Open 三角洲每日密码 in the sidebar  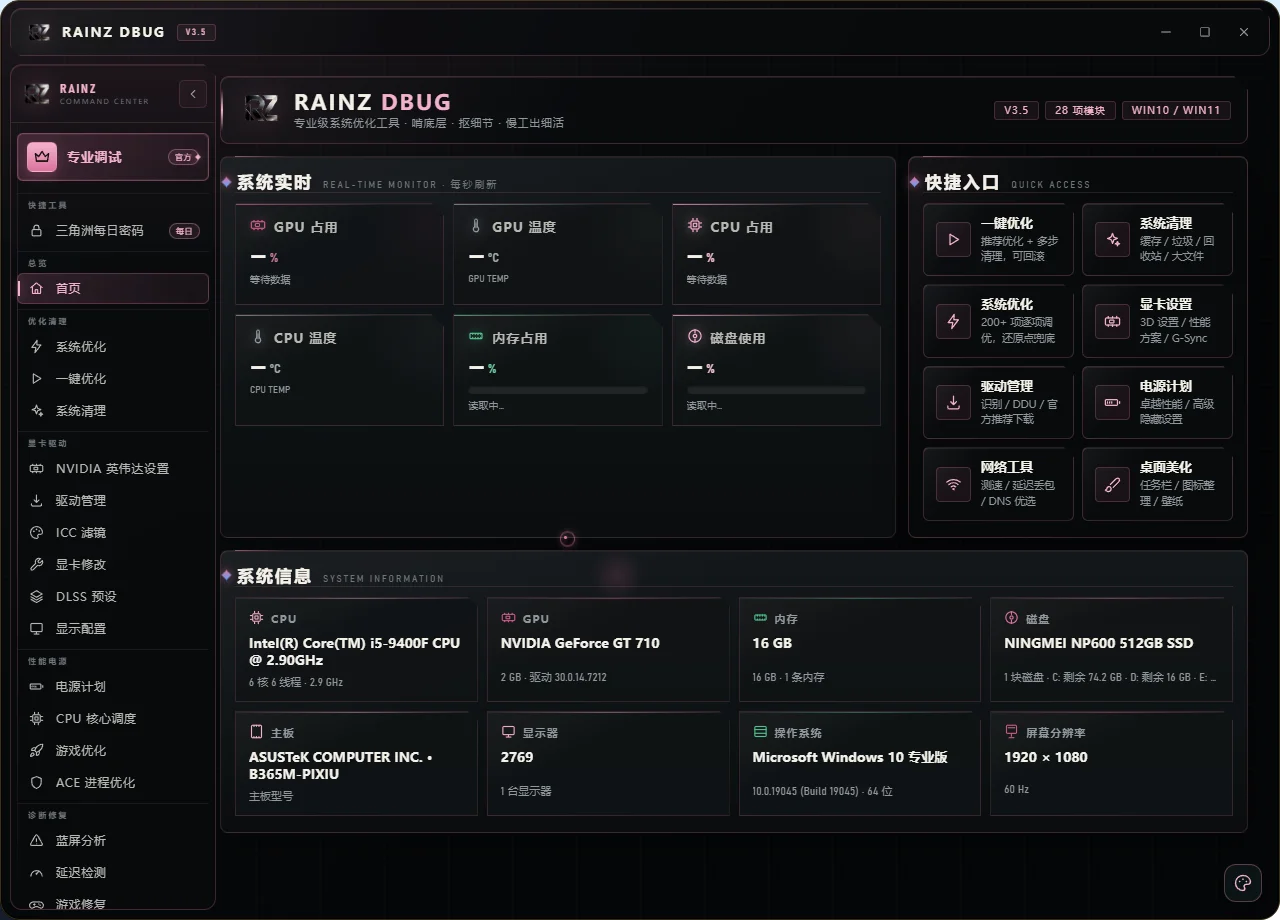pos(113,230)
